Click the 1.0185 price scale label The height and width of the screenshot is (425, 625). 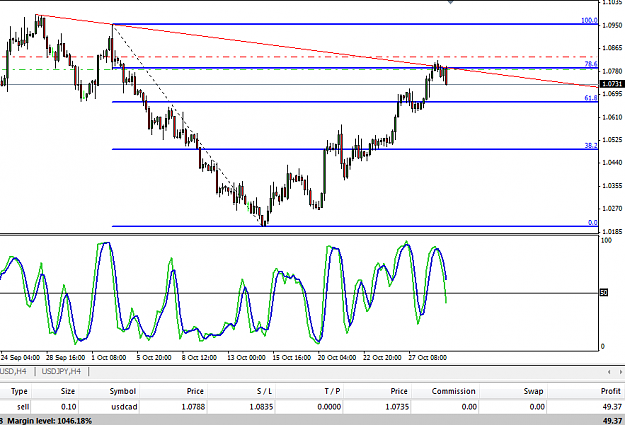point(612,232)
